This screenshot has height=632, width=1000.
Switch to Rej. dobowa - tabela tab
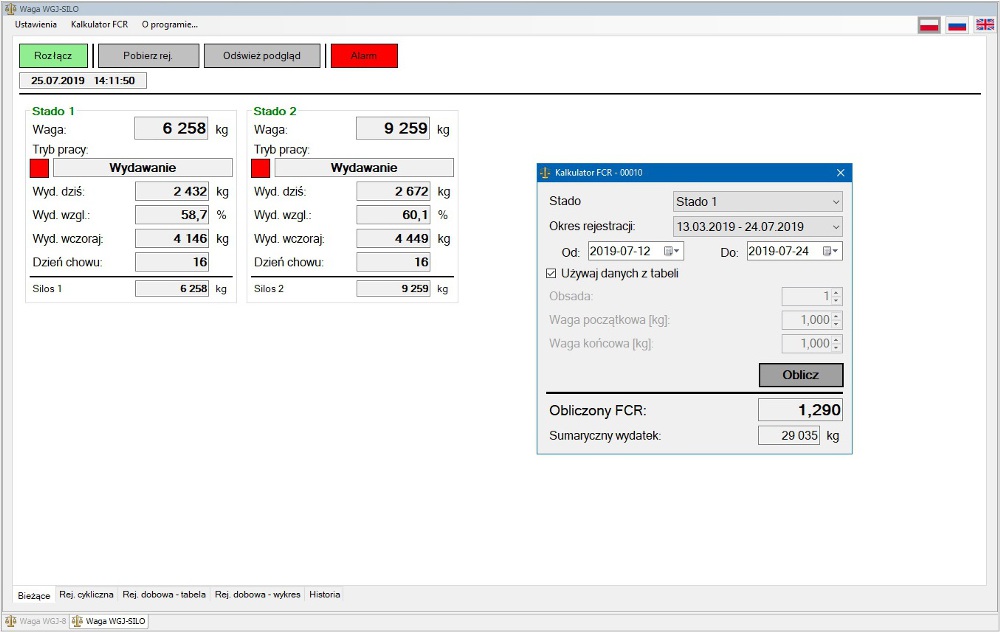coord(165,594)
